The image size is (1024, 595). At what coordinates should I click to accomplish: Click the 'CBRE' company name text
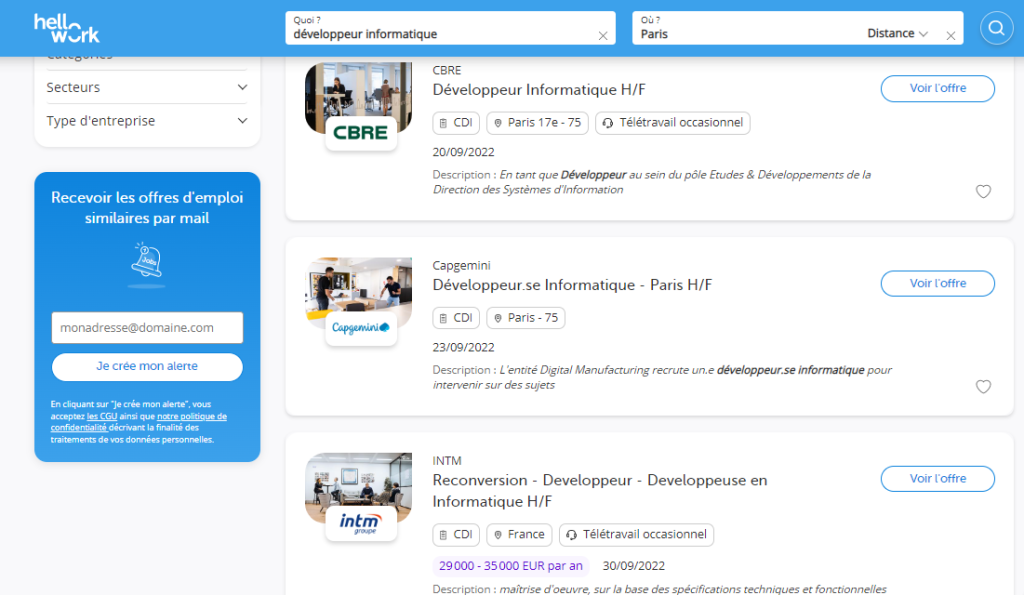447,71
